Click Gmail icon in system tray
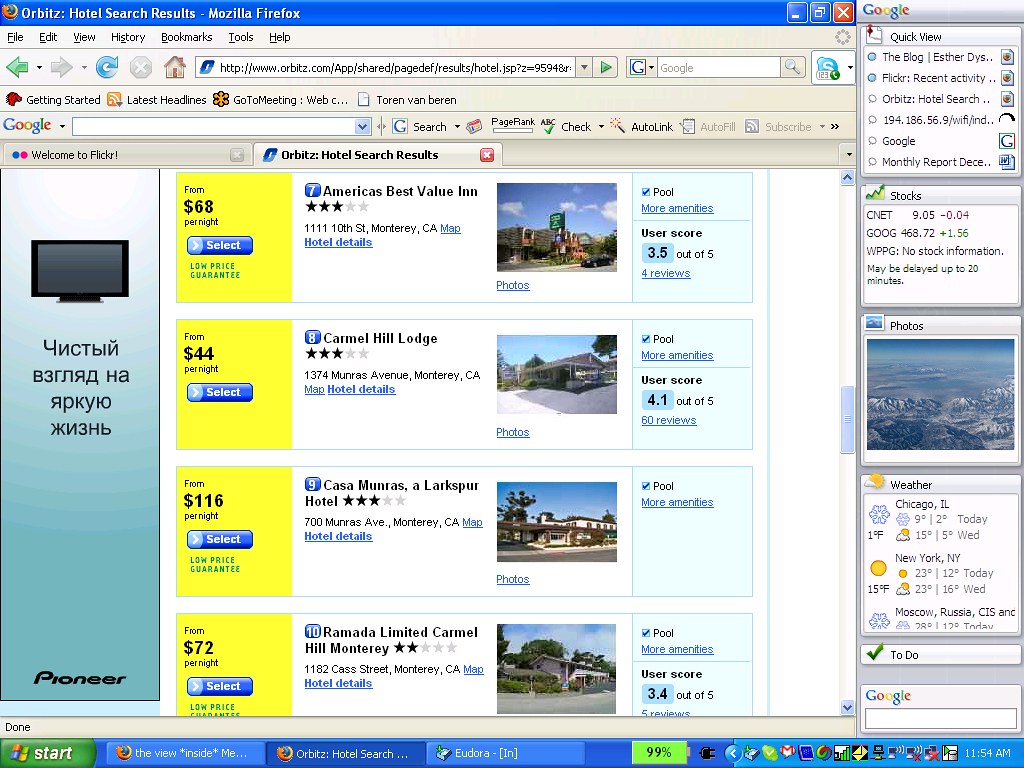1024x768 pixels. click(x=788, y=753)
